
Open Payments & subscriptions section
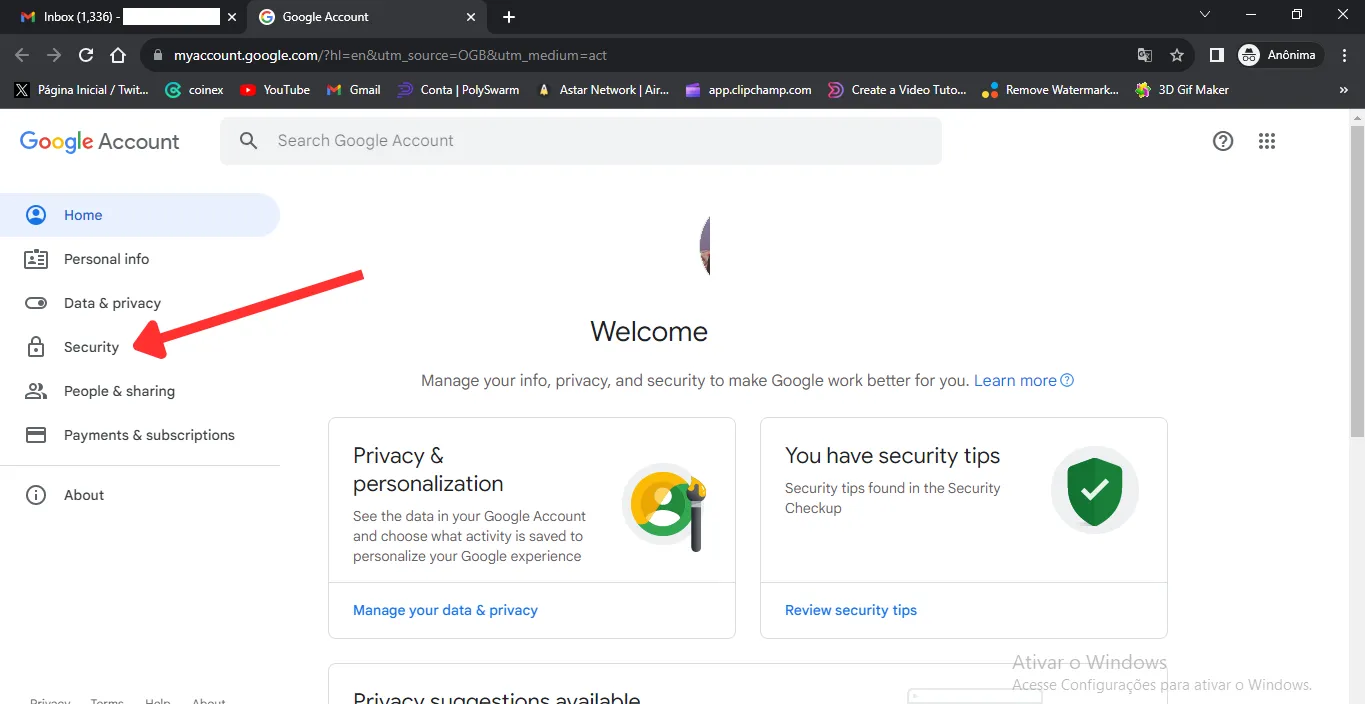[x=149, y=435]
